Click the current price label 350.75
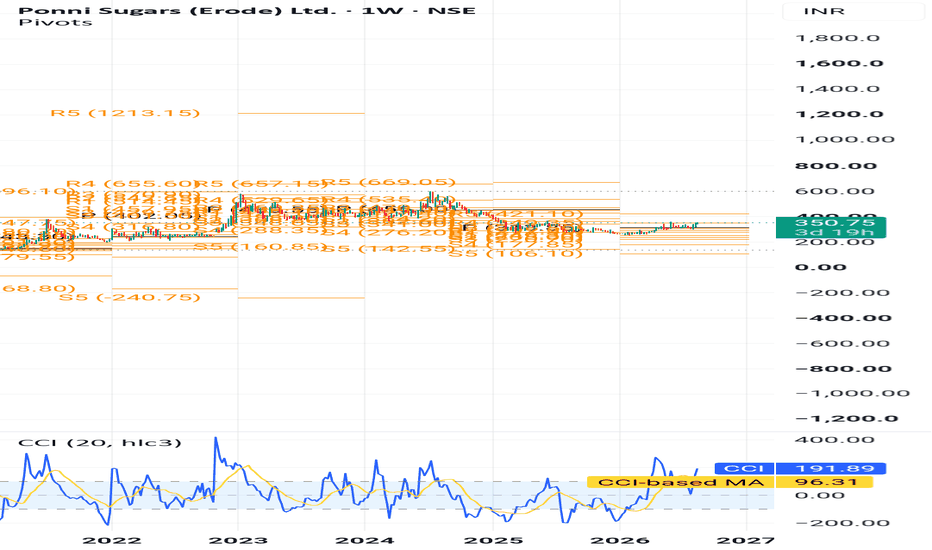 point(831,222)
